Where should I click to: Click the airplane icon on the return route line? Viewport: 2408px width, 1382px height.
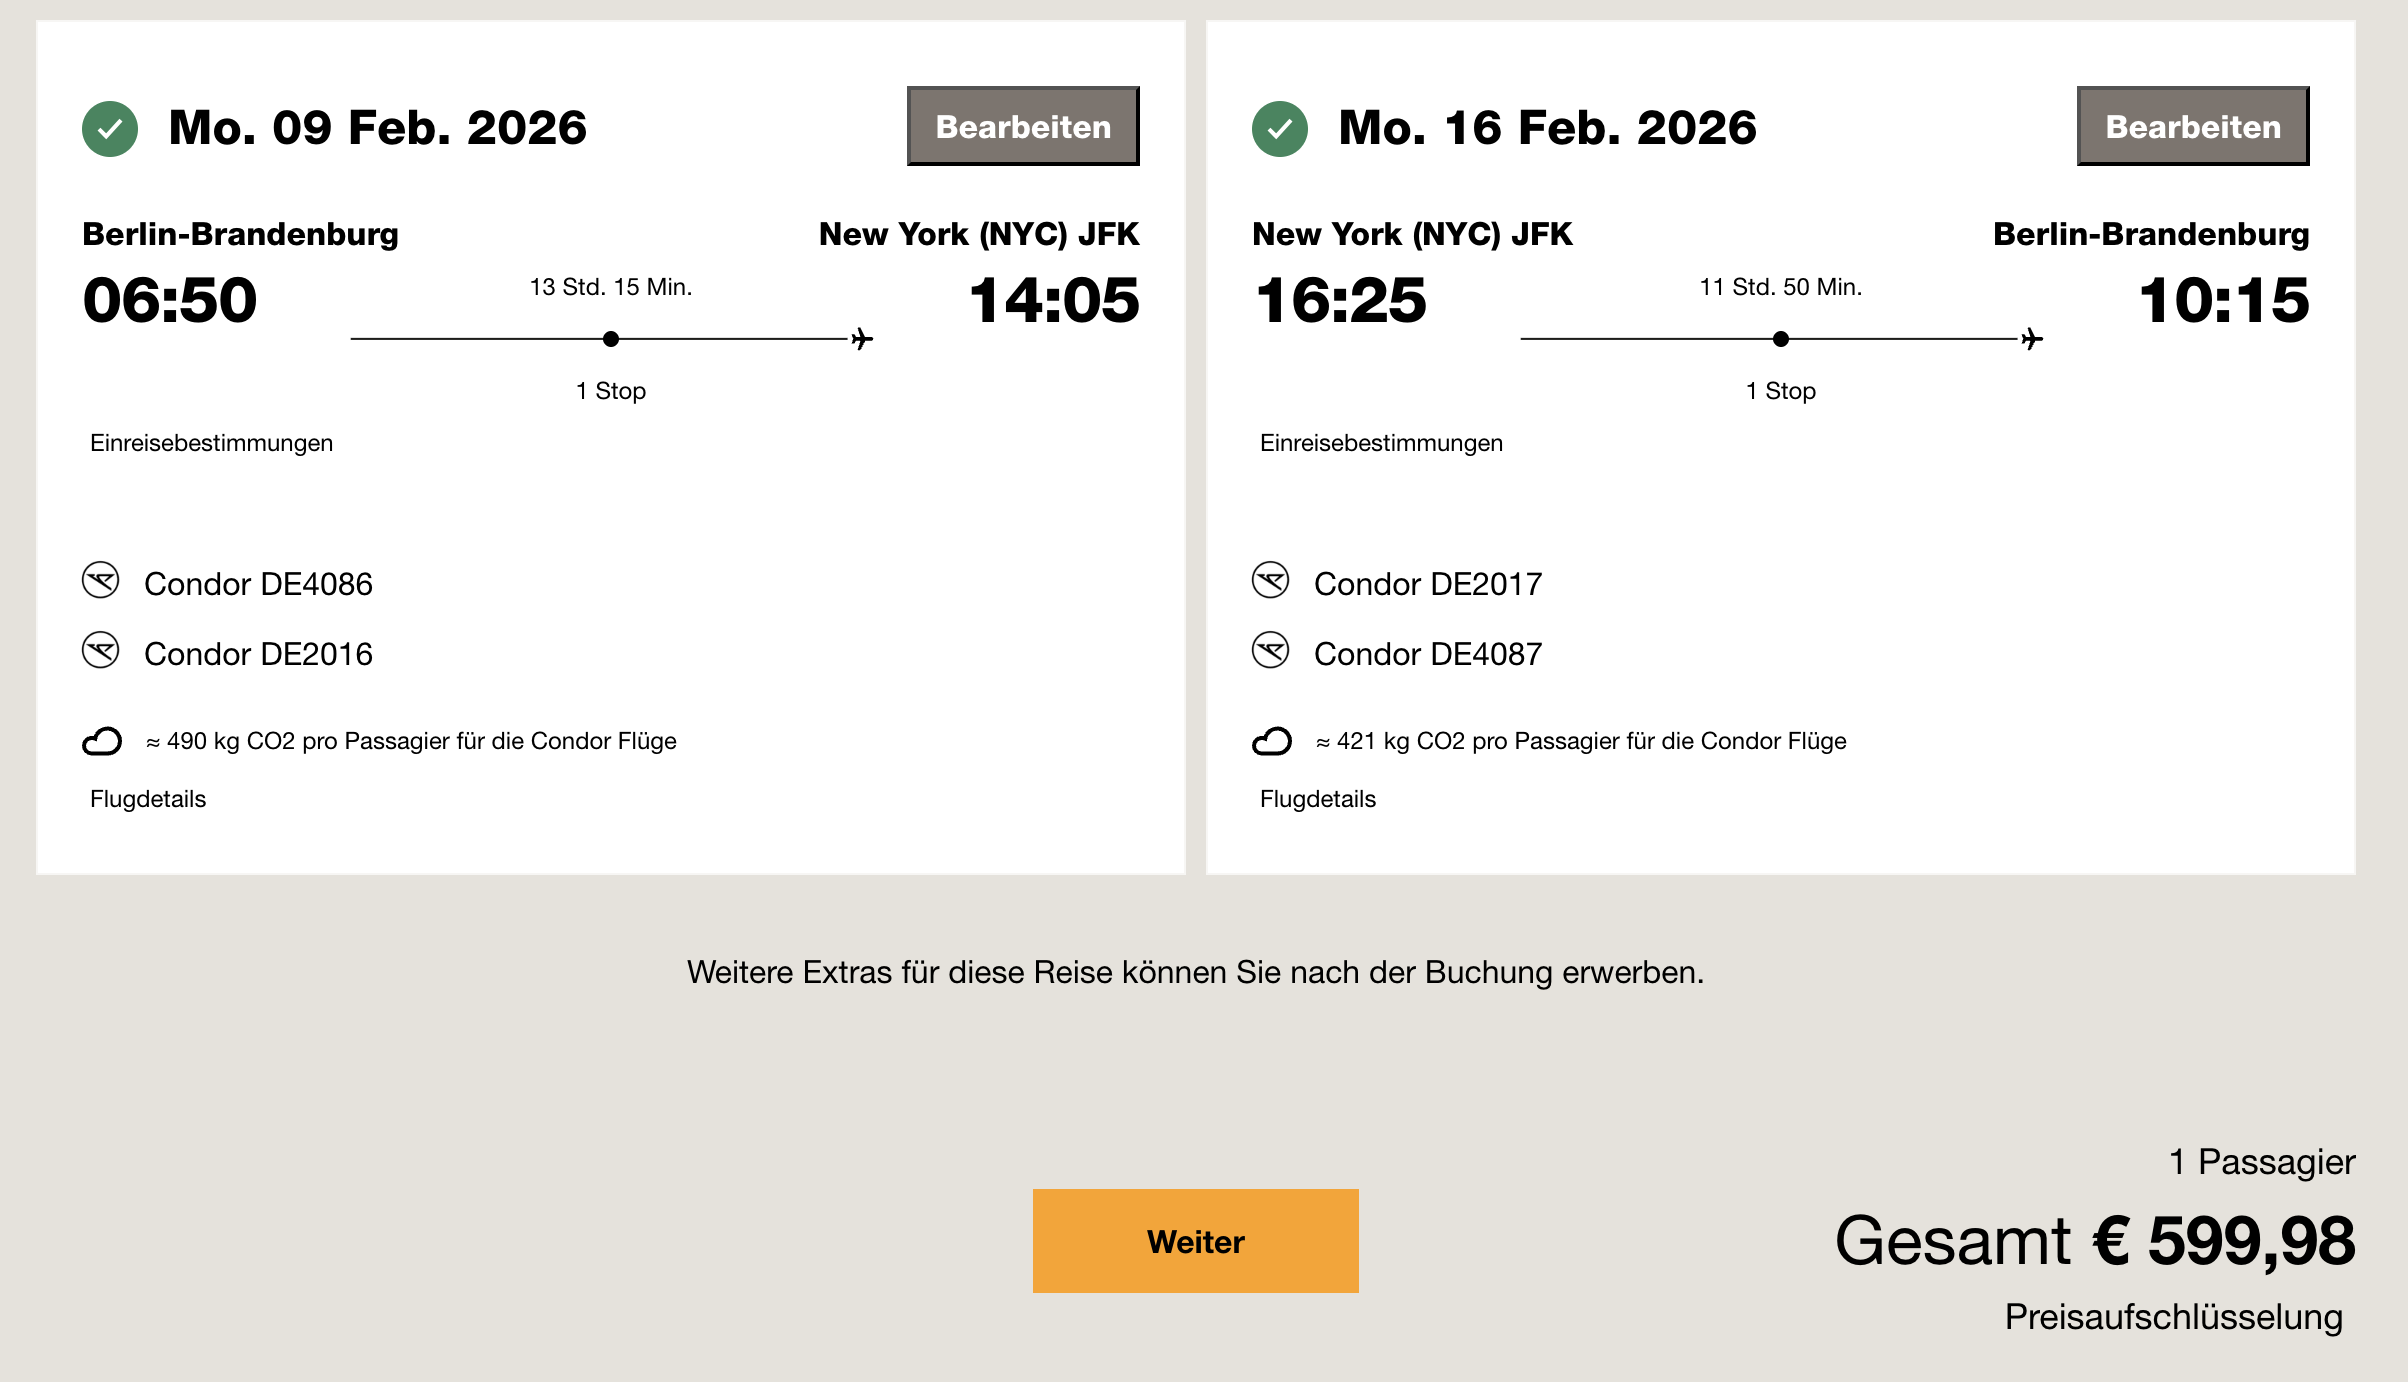click(2032, 339)
